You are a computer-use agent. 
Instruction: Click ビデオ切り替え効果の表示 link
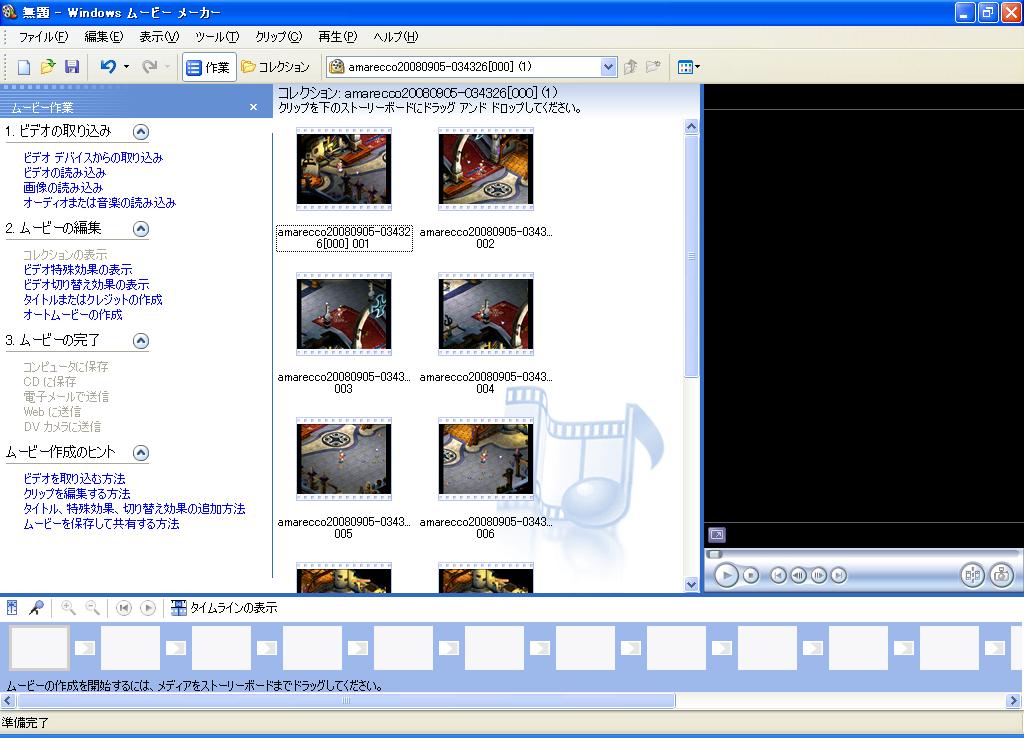pyautogui.click(x=86, y=284)
